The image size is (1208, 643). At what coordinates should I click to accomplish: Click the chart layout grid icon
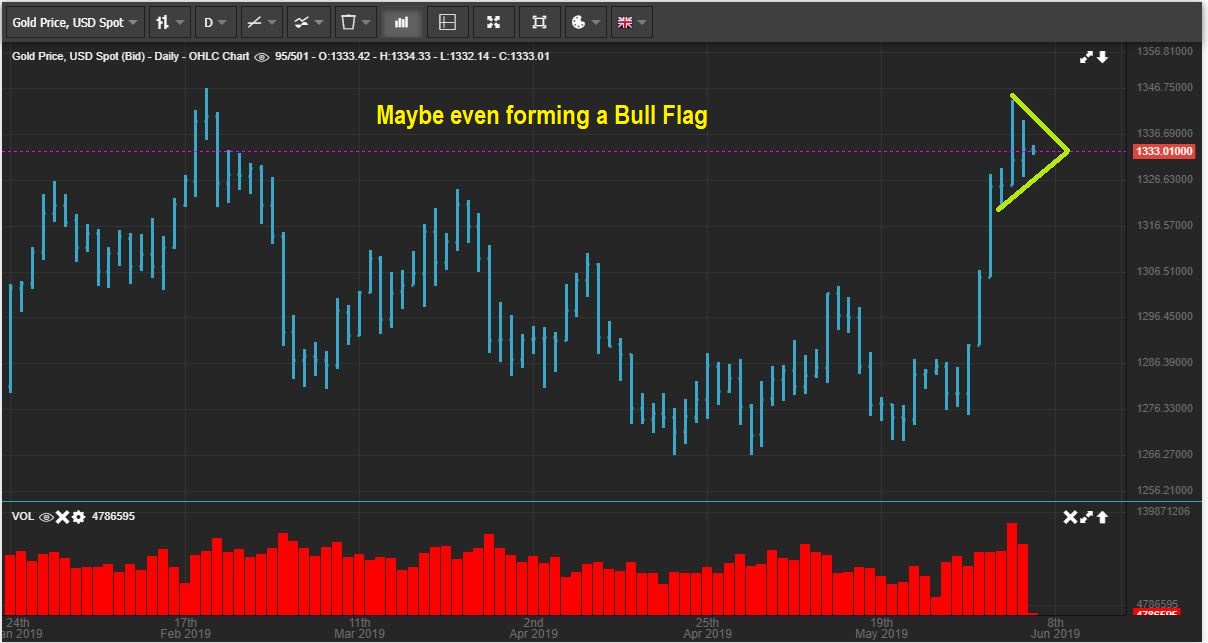click(447, 22)
